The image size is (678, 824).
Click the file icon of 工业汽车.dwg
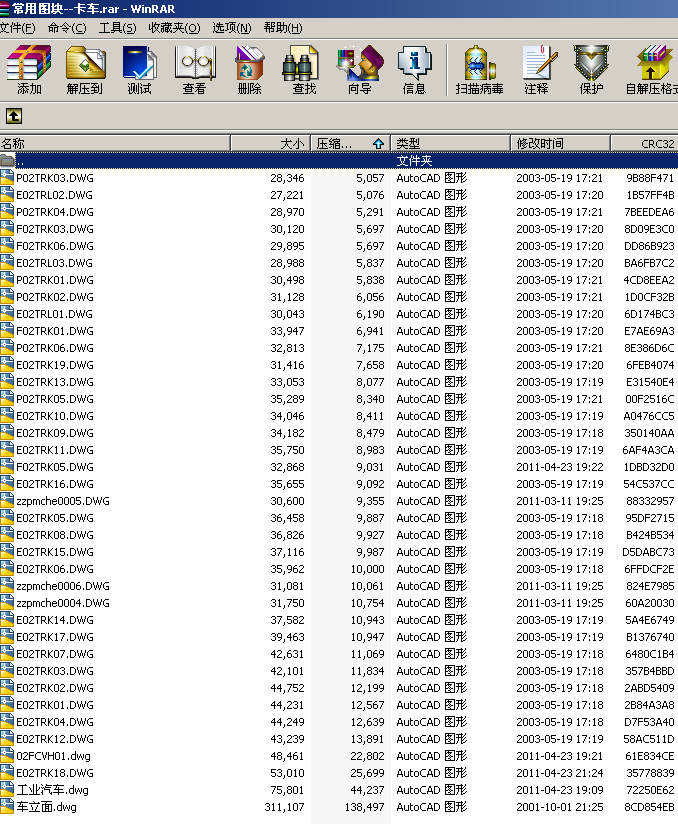pos(7,789)
